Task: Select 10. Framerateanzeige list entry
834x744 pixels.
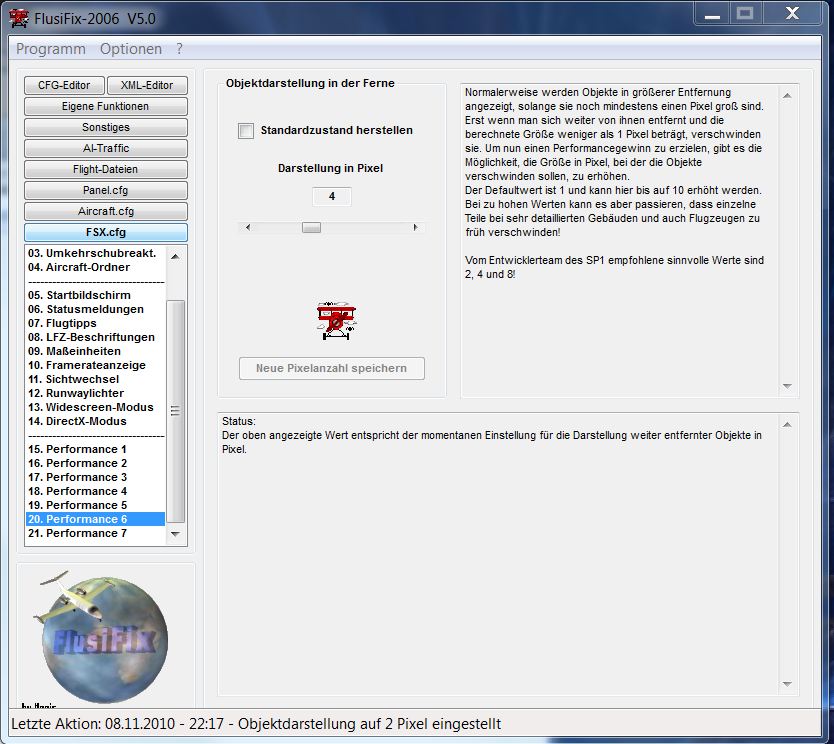Action: pos(95,365)
